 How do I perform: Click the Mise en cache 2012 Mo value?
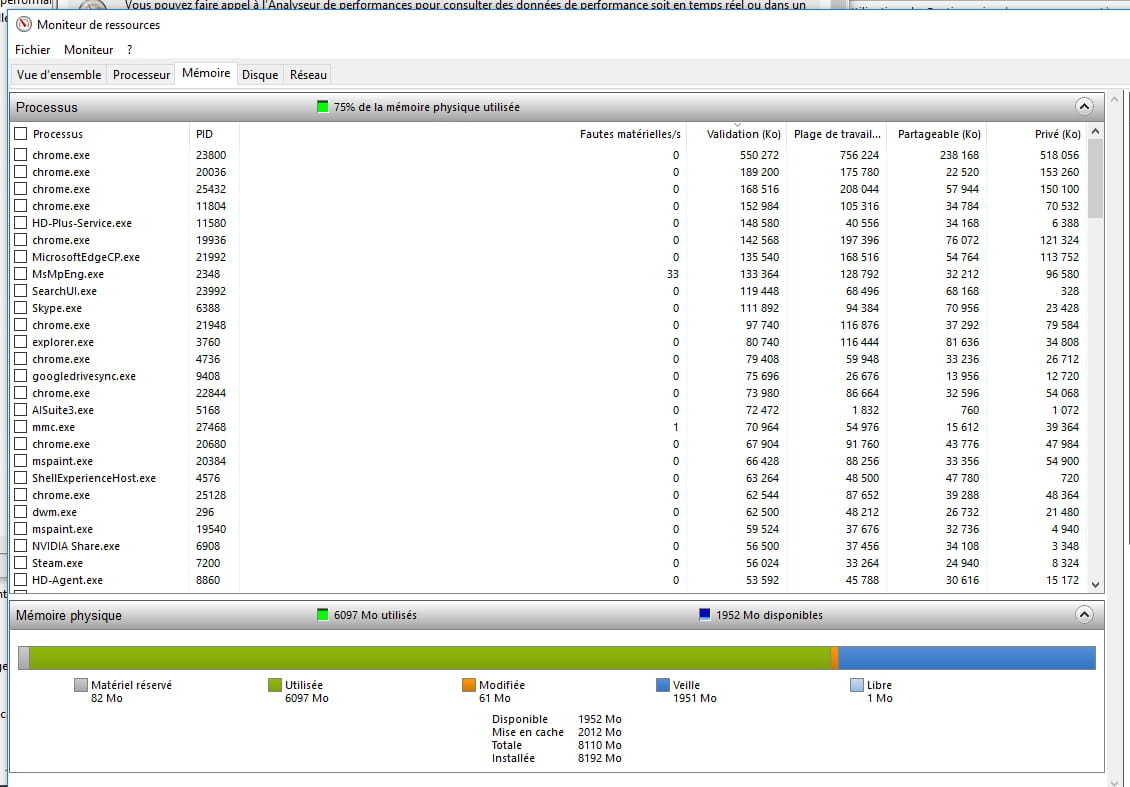point(600,732)
